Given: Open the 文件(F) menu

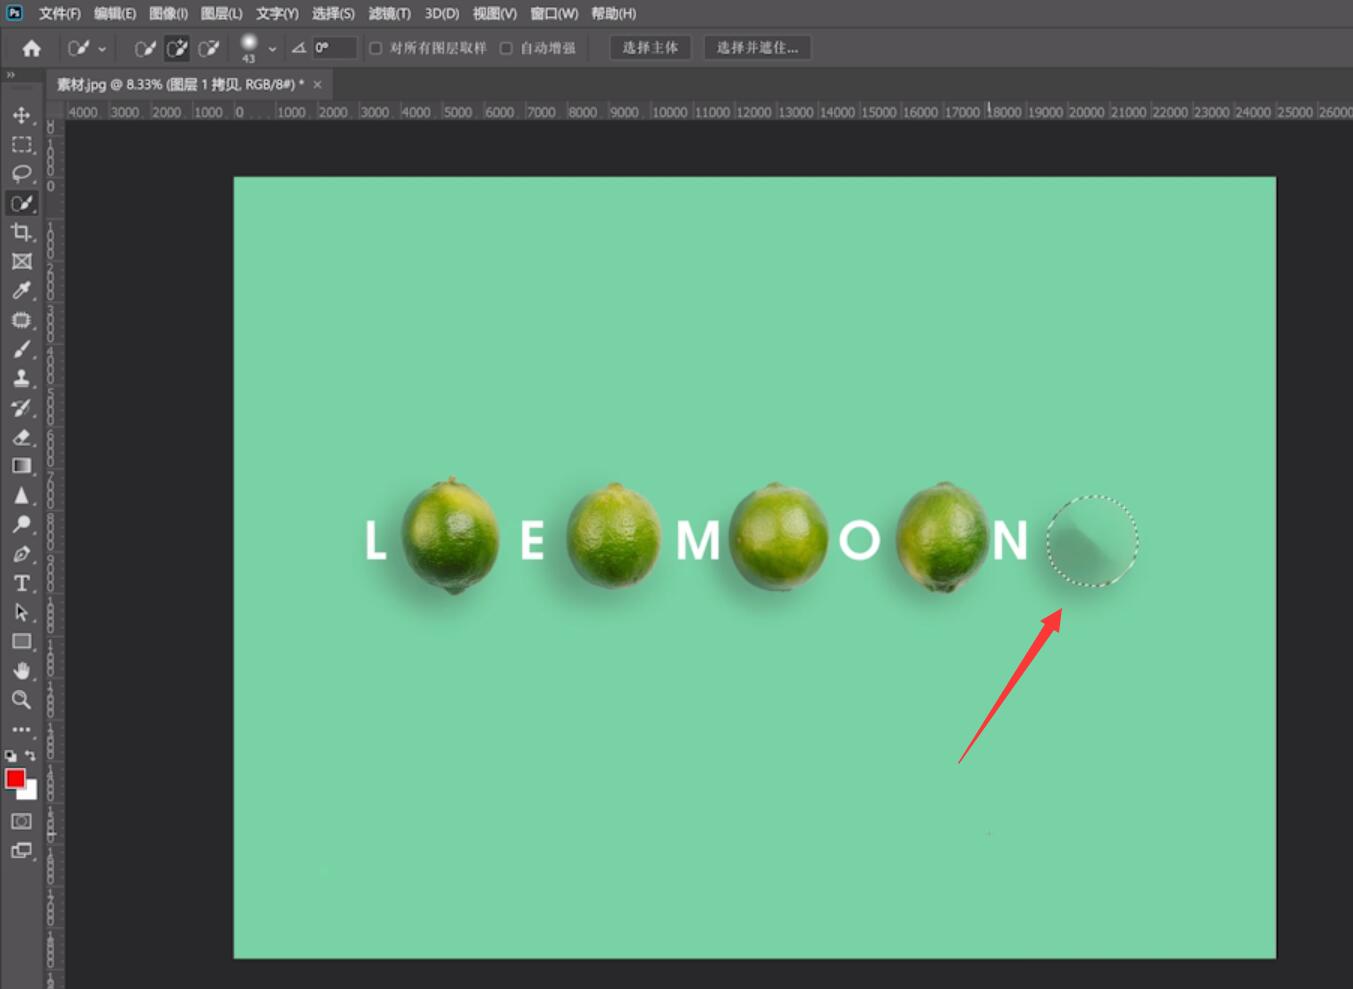Looking at the screenshot, I should point(59,13).
